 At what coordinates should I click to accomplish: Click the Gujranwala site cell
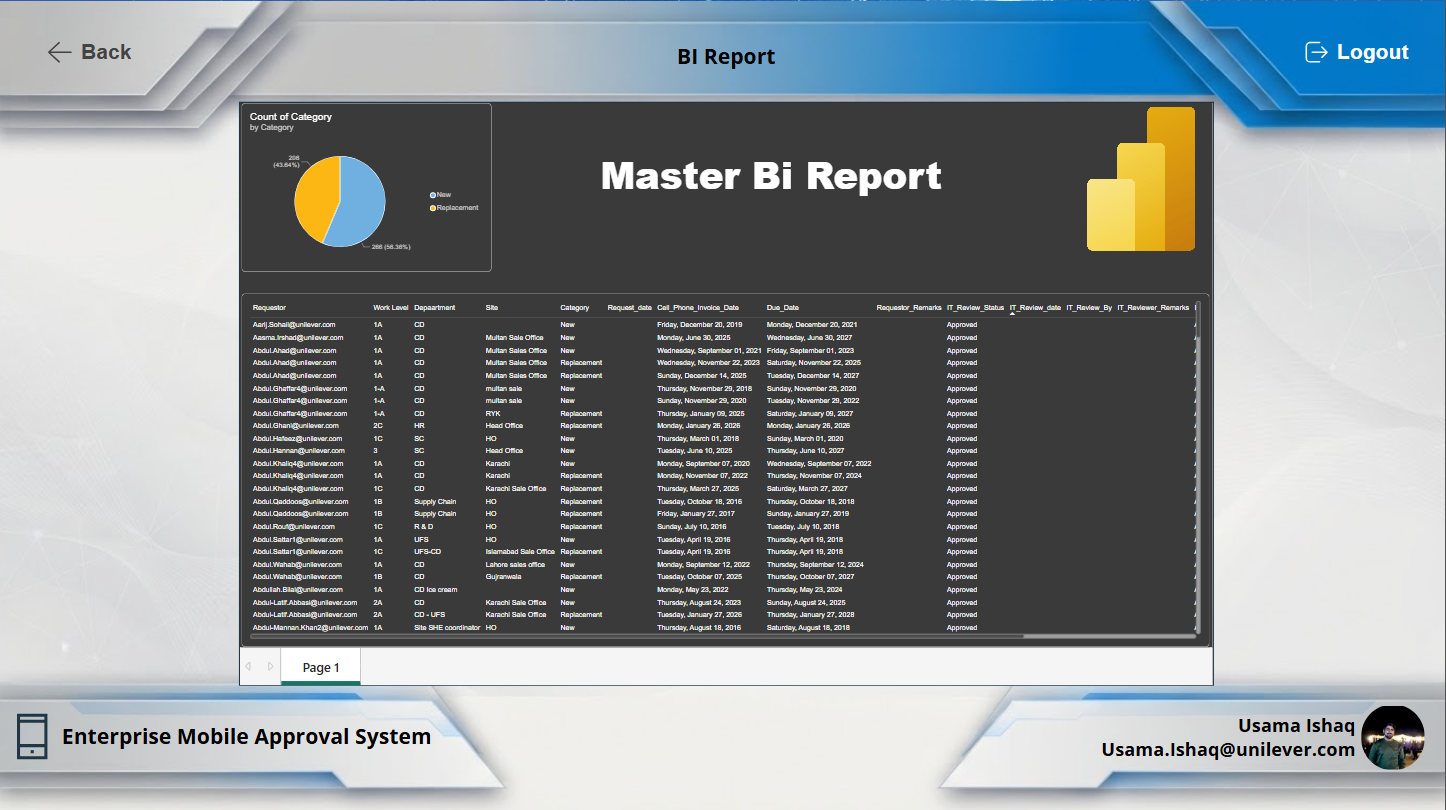pyautogui.click(x=503, y=577)
